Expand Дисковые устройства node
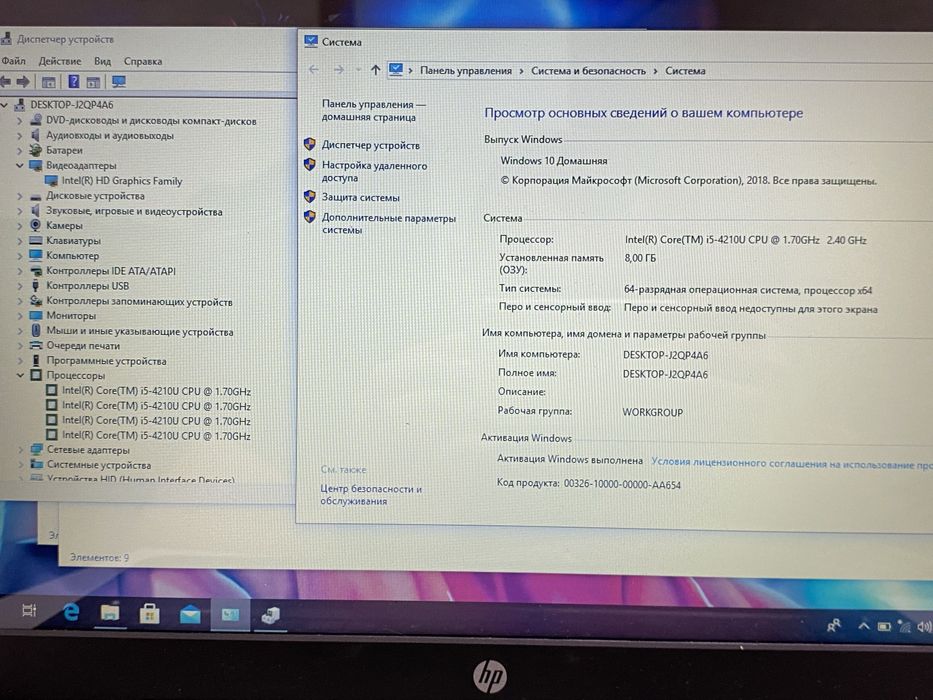The height and width of the screenshot is (700, 933). [19, 196]
